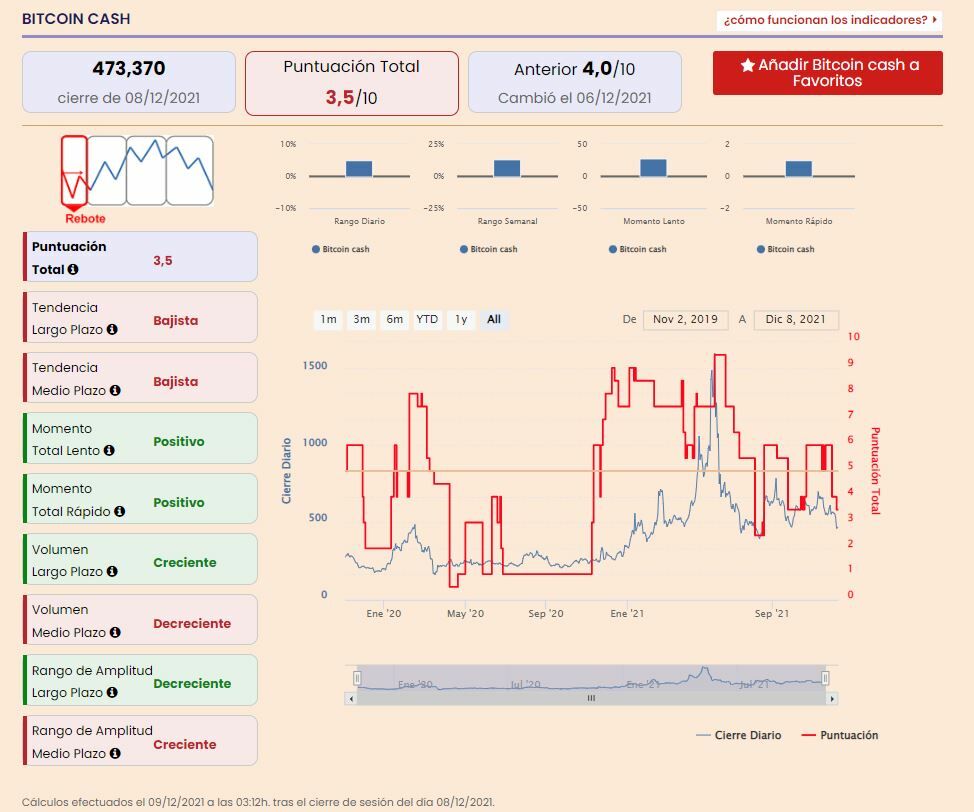Click the Cierre Diario axis title
The height and width of the screenshot is (812, 974).
(x=286, y=470)
